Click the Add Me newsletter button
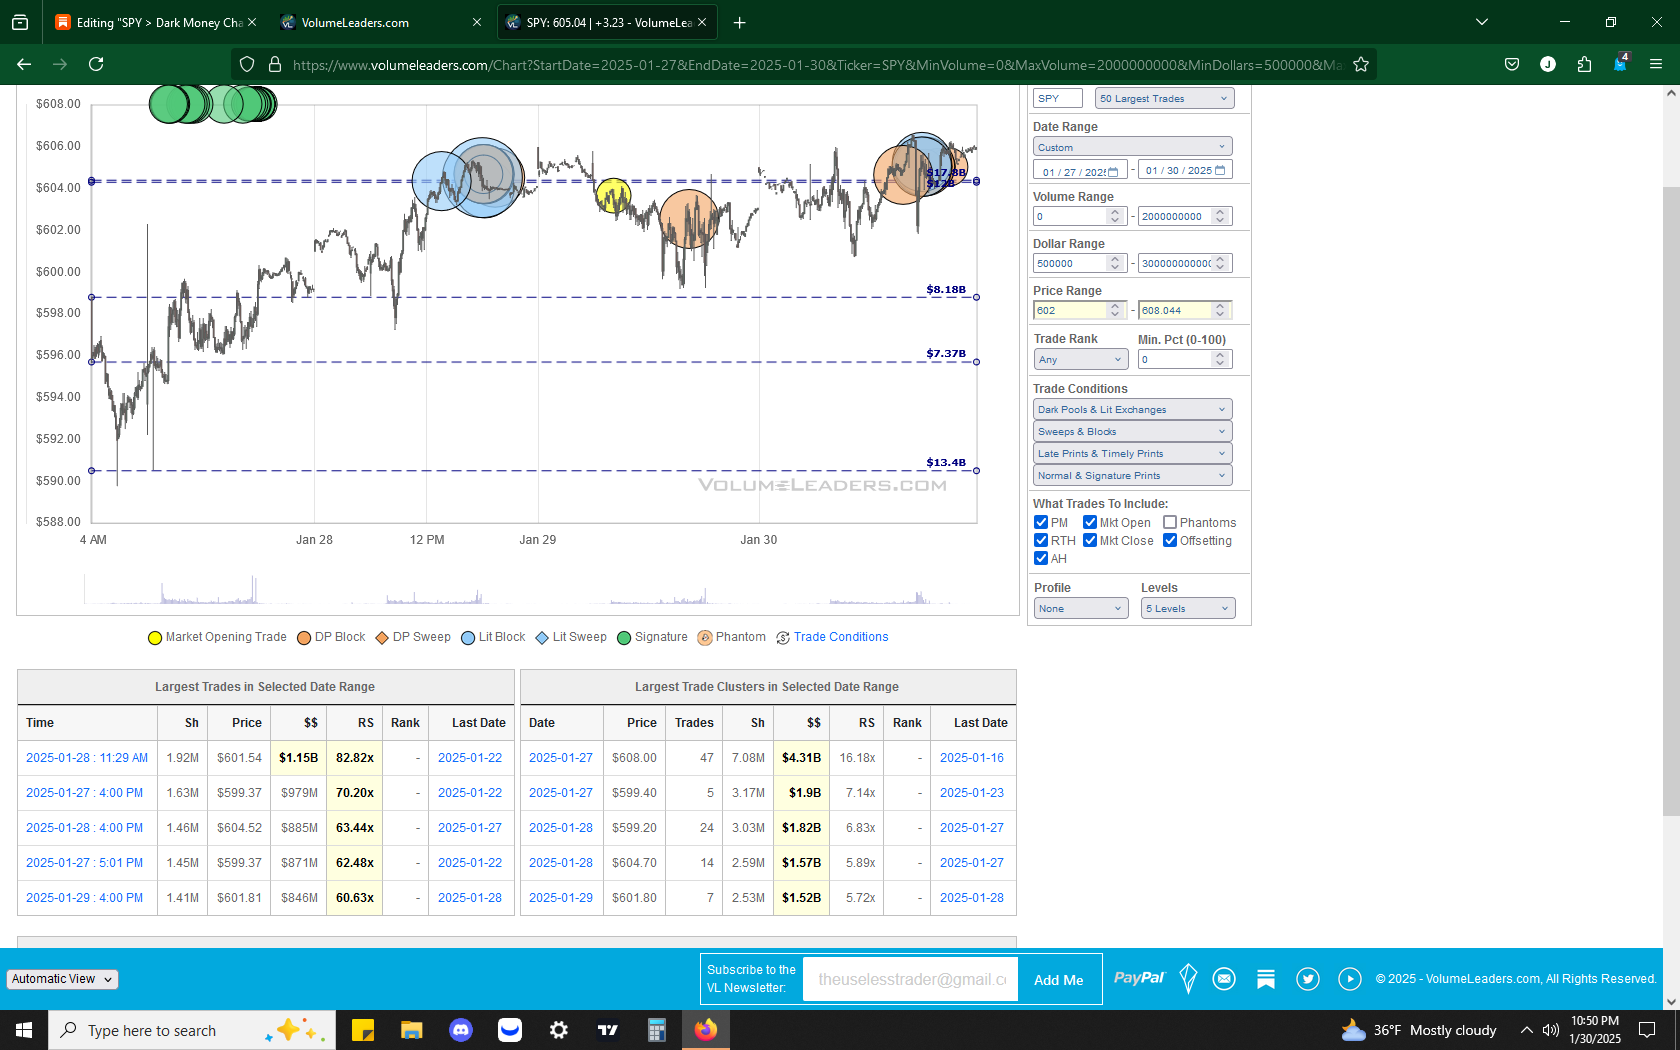This screenshot has height=1050, width=1680. [x=1059, y=980]
